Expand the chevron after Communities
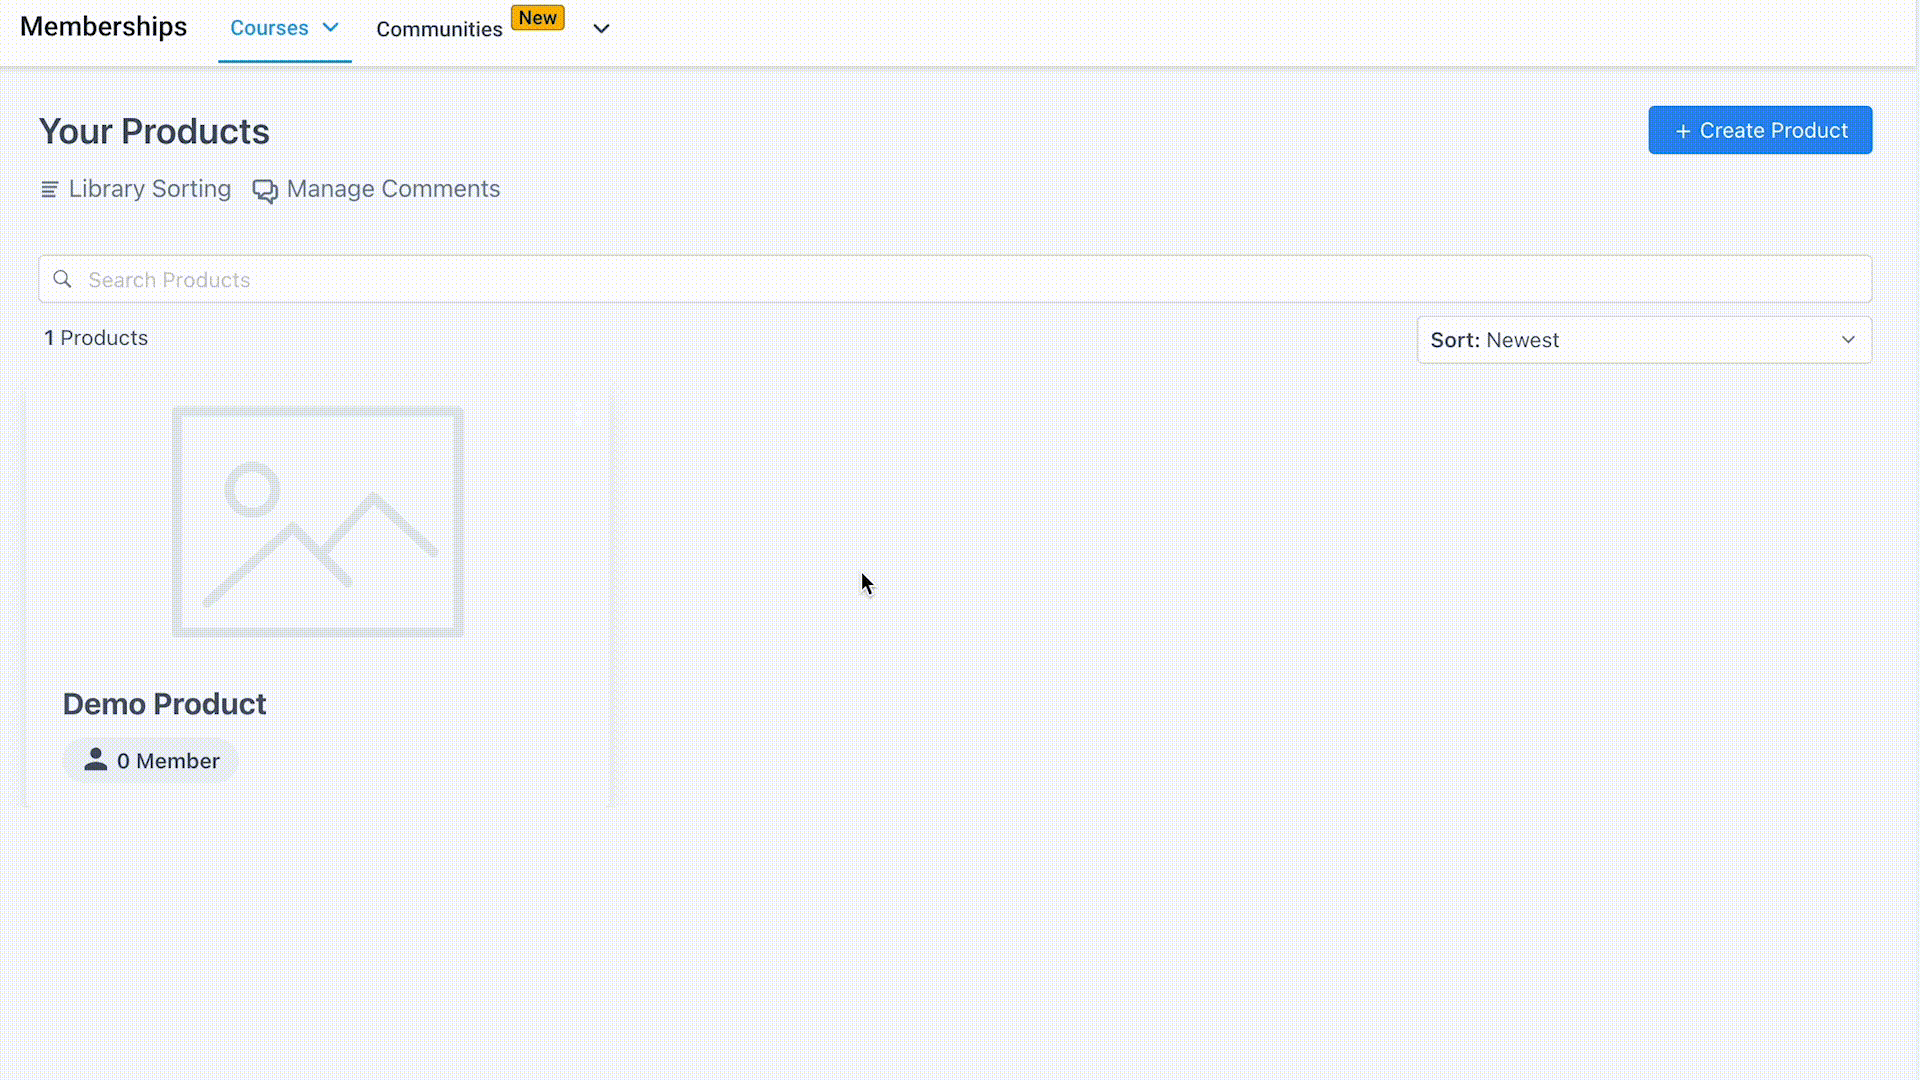The width and height of the screenshot is (1920, 1080). tap(601, 29)
